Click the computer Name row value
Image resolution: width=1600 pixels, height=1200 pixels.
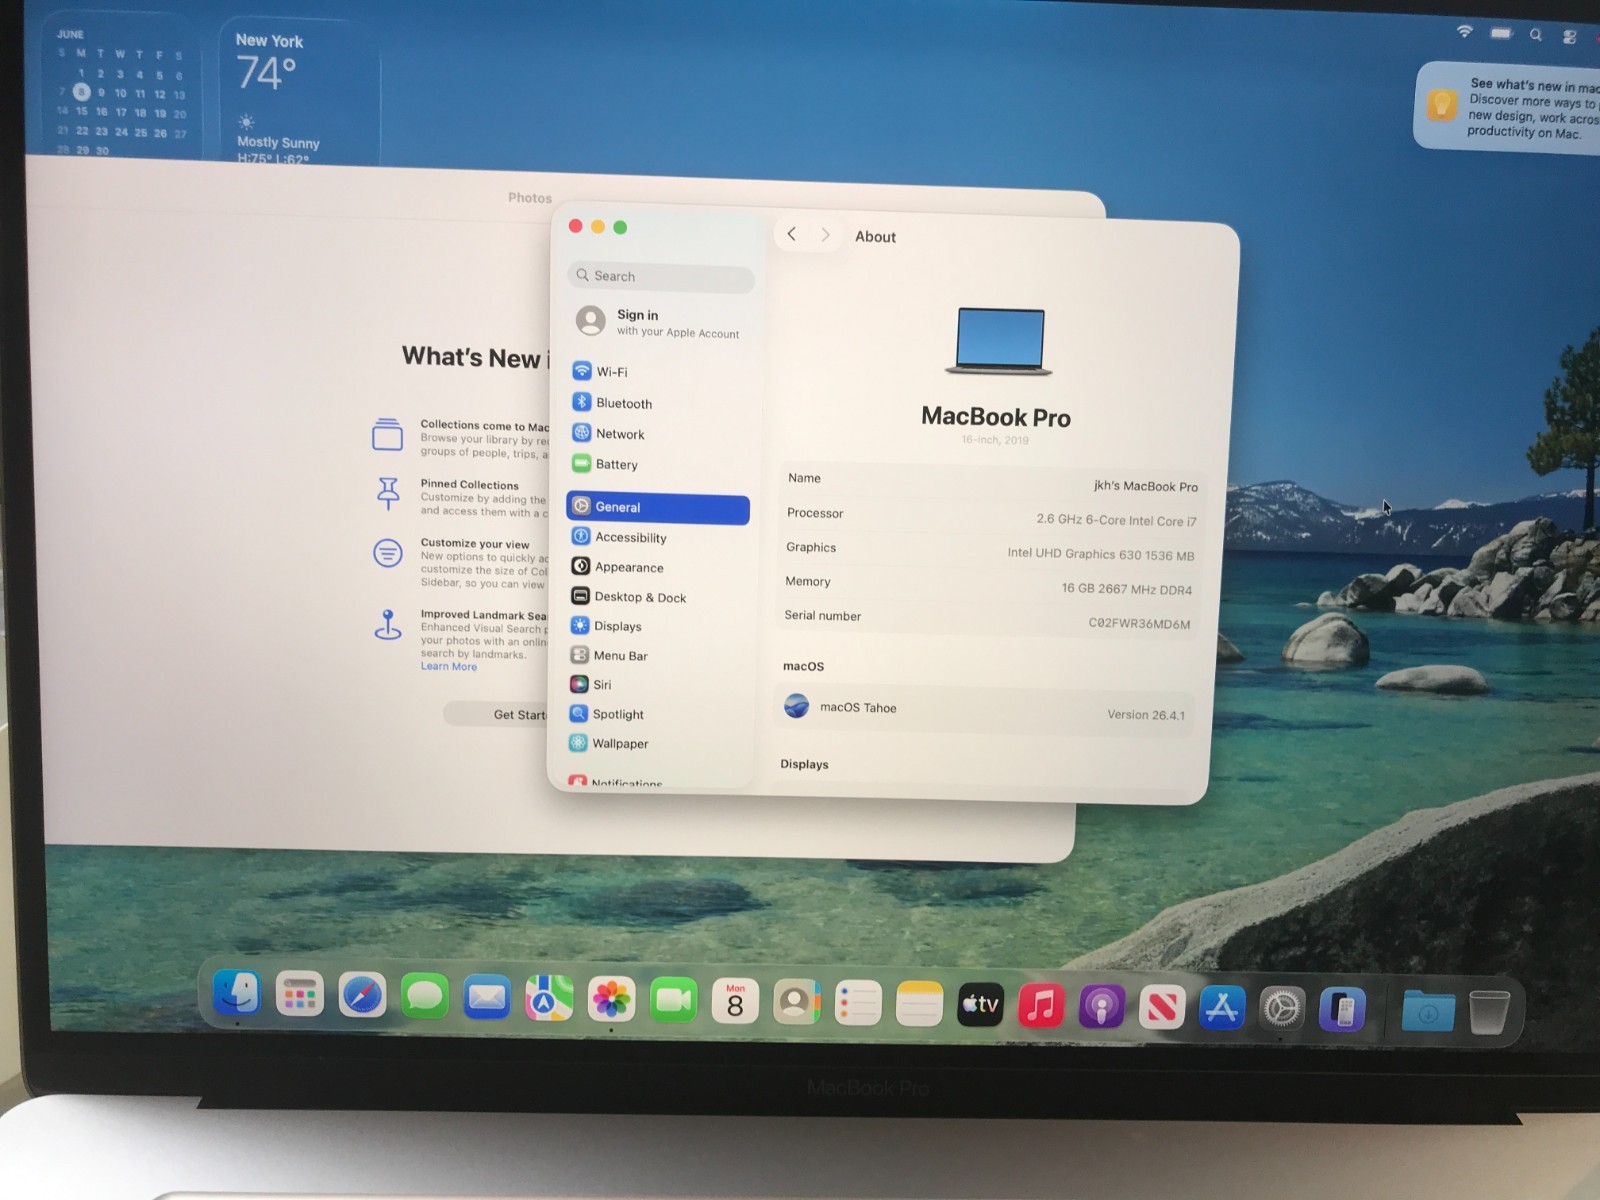(1145, 486)
